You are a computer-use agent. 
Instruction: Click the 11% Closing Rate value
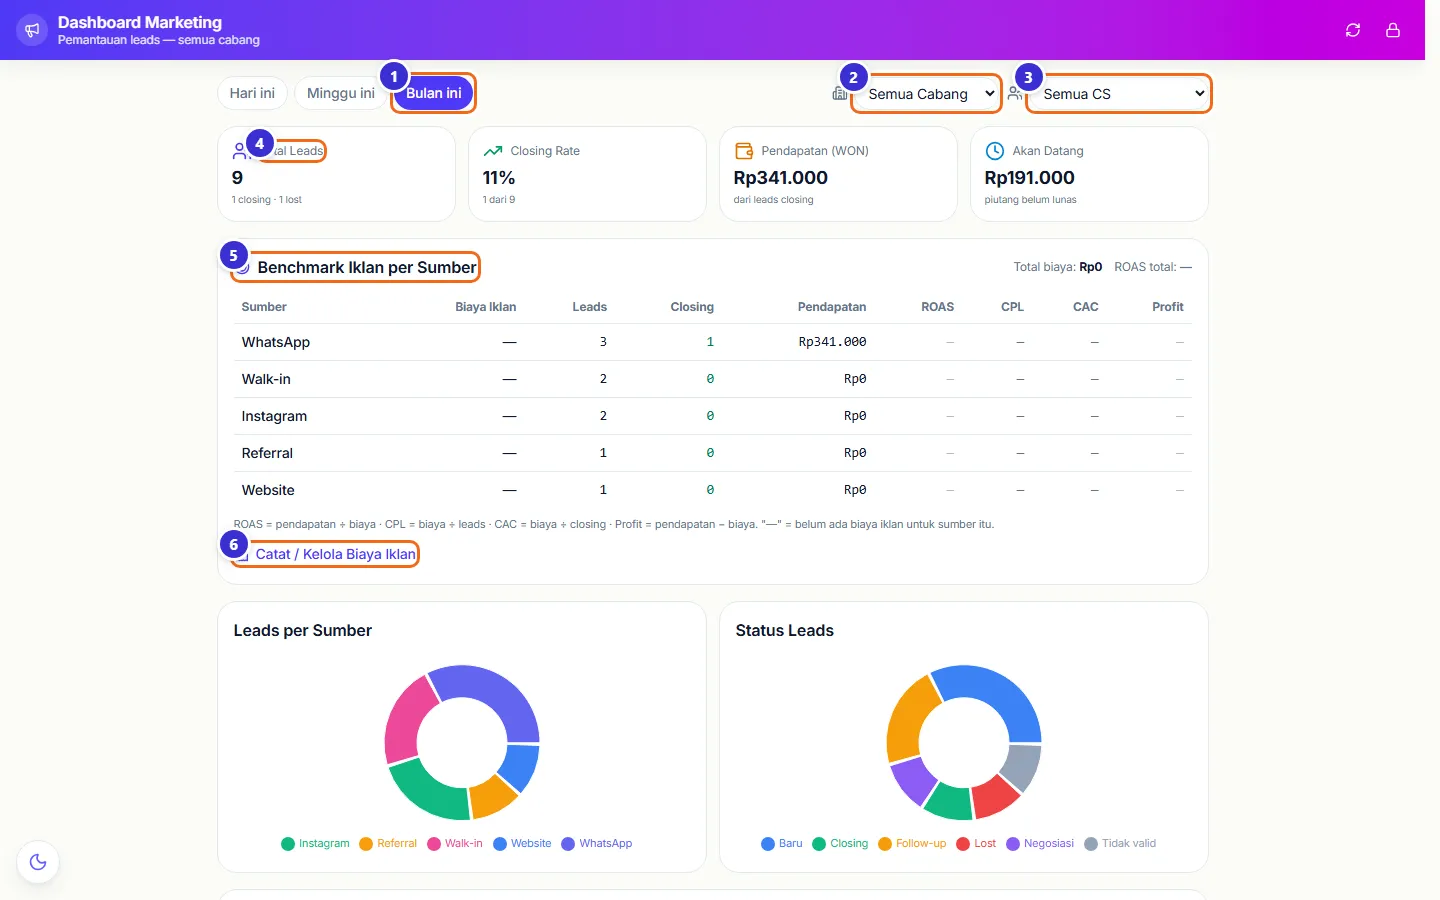499,178
